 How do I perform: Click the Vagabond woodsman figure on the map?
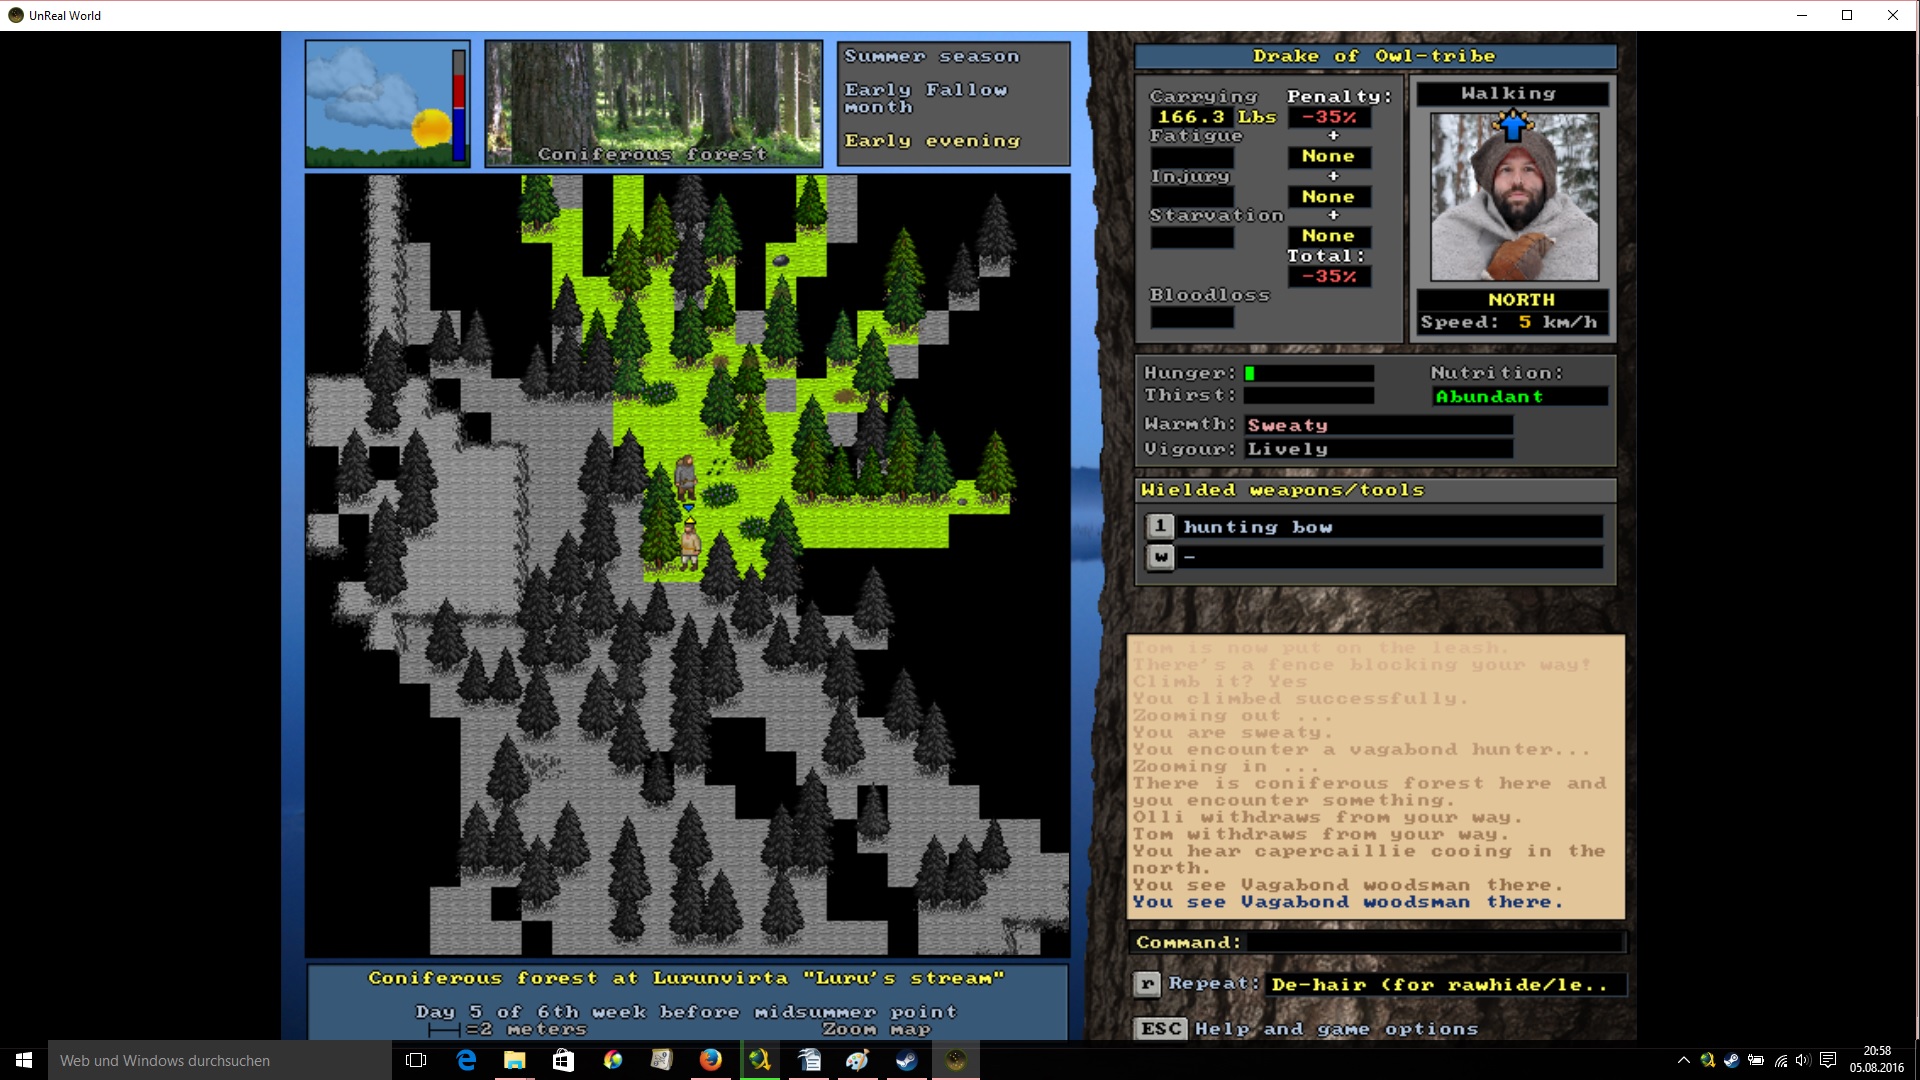tap(685, 477)
